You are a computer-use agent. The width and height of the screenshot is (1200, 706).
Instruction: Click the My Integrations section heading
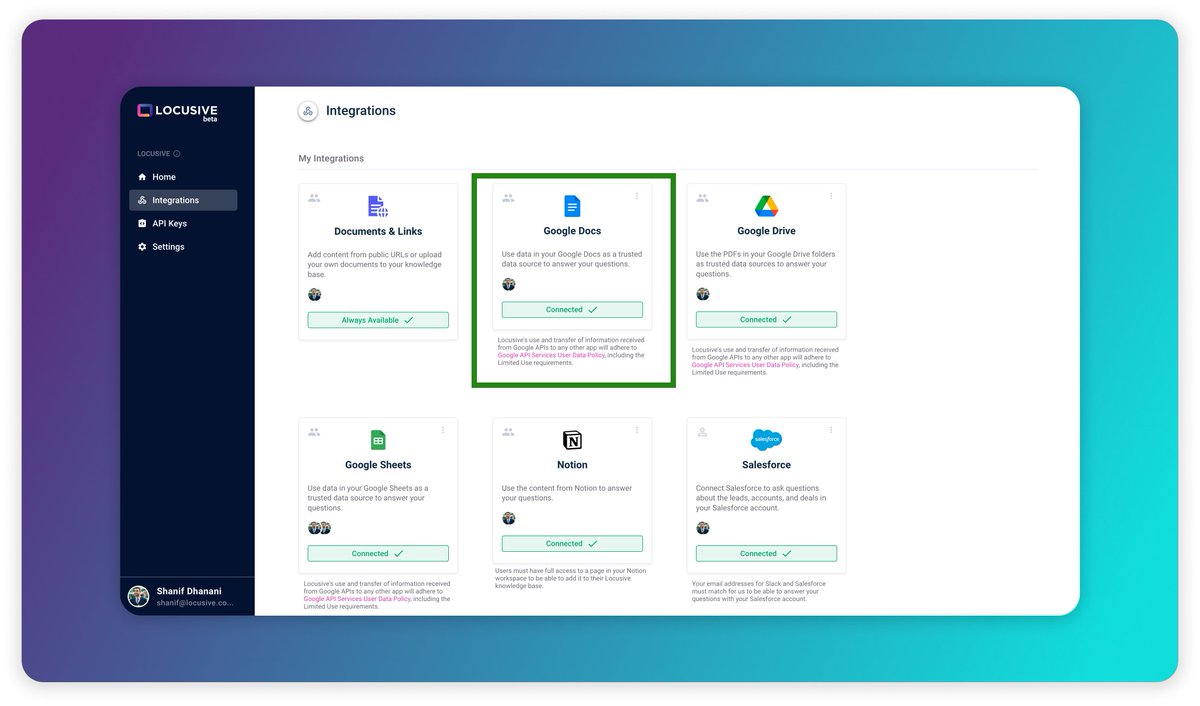pyautogui.click(x=331, y=159)
